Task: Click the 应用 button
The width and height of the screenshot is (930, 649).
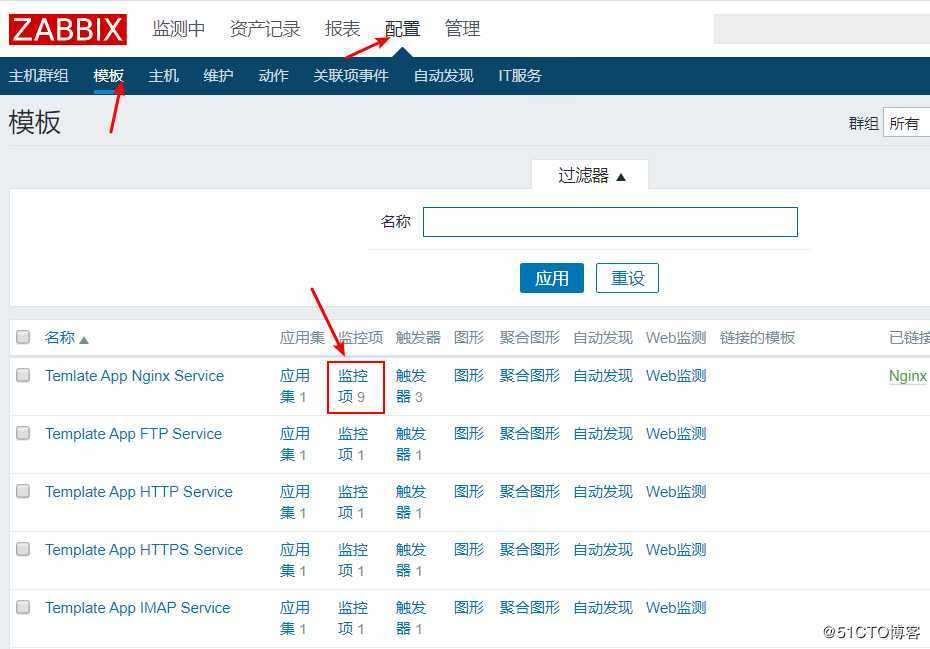Action: [551, 277]
